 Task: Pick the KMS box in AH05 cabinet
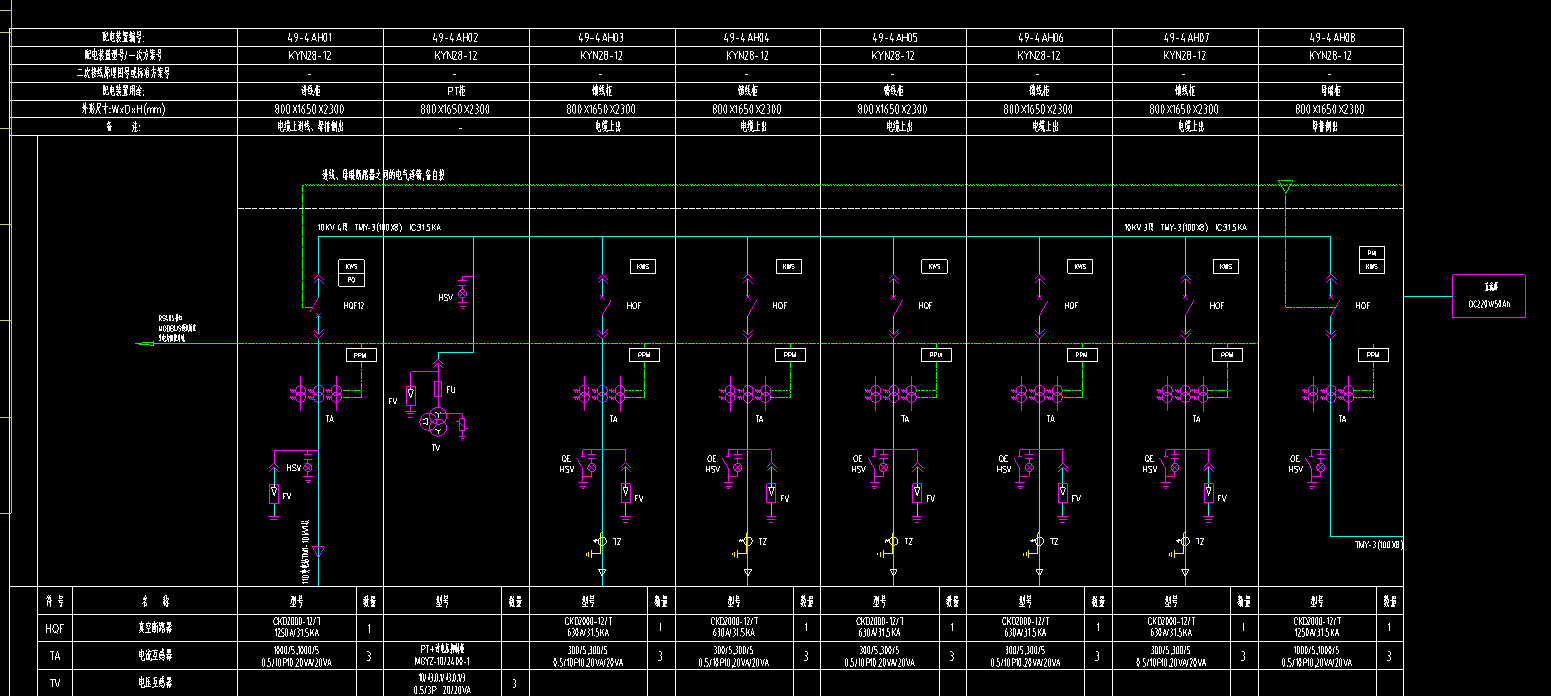(x=934, y=267)
